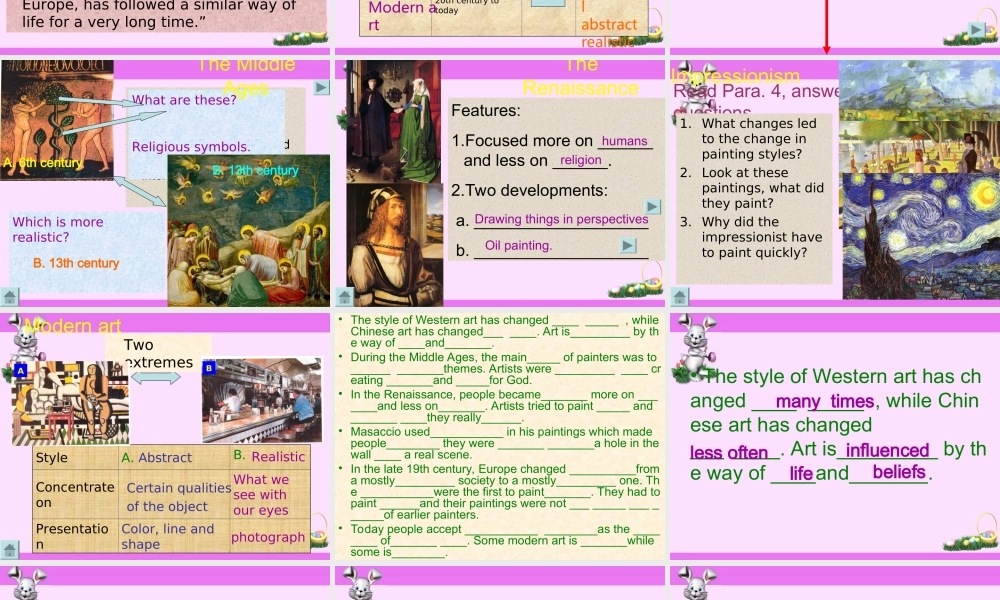Image resolution: width=1000 pixels, height=600 pixels.
Task: Click the blue B label on the diner photo
Action: pyautogui.click(x=209, y=368)
